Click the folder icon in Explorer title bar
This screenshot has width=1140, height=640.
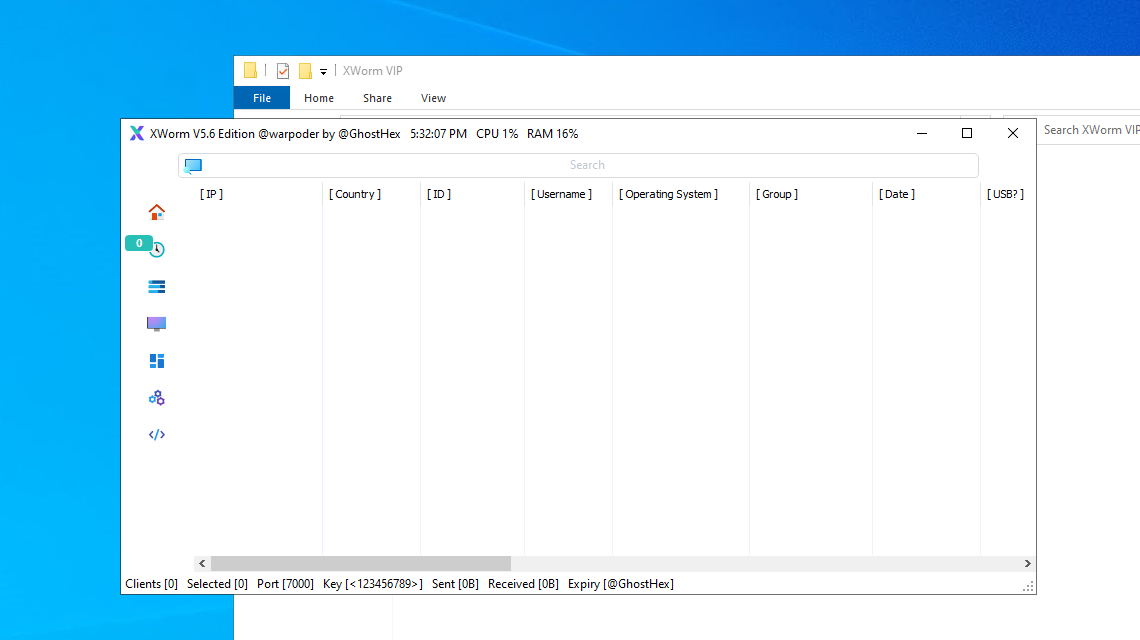click(x=250, y=71)
